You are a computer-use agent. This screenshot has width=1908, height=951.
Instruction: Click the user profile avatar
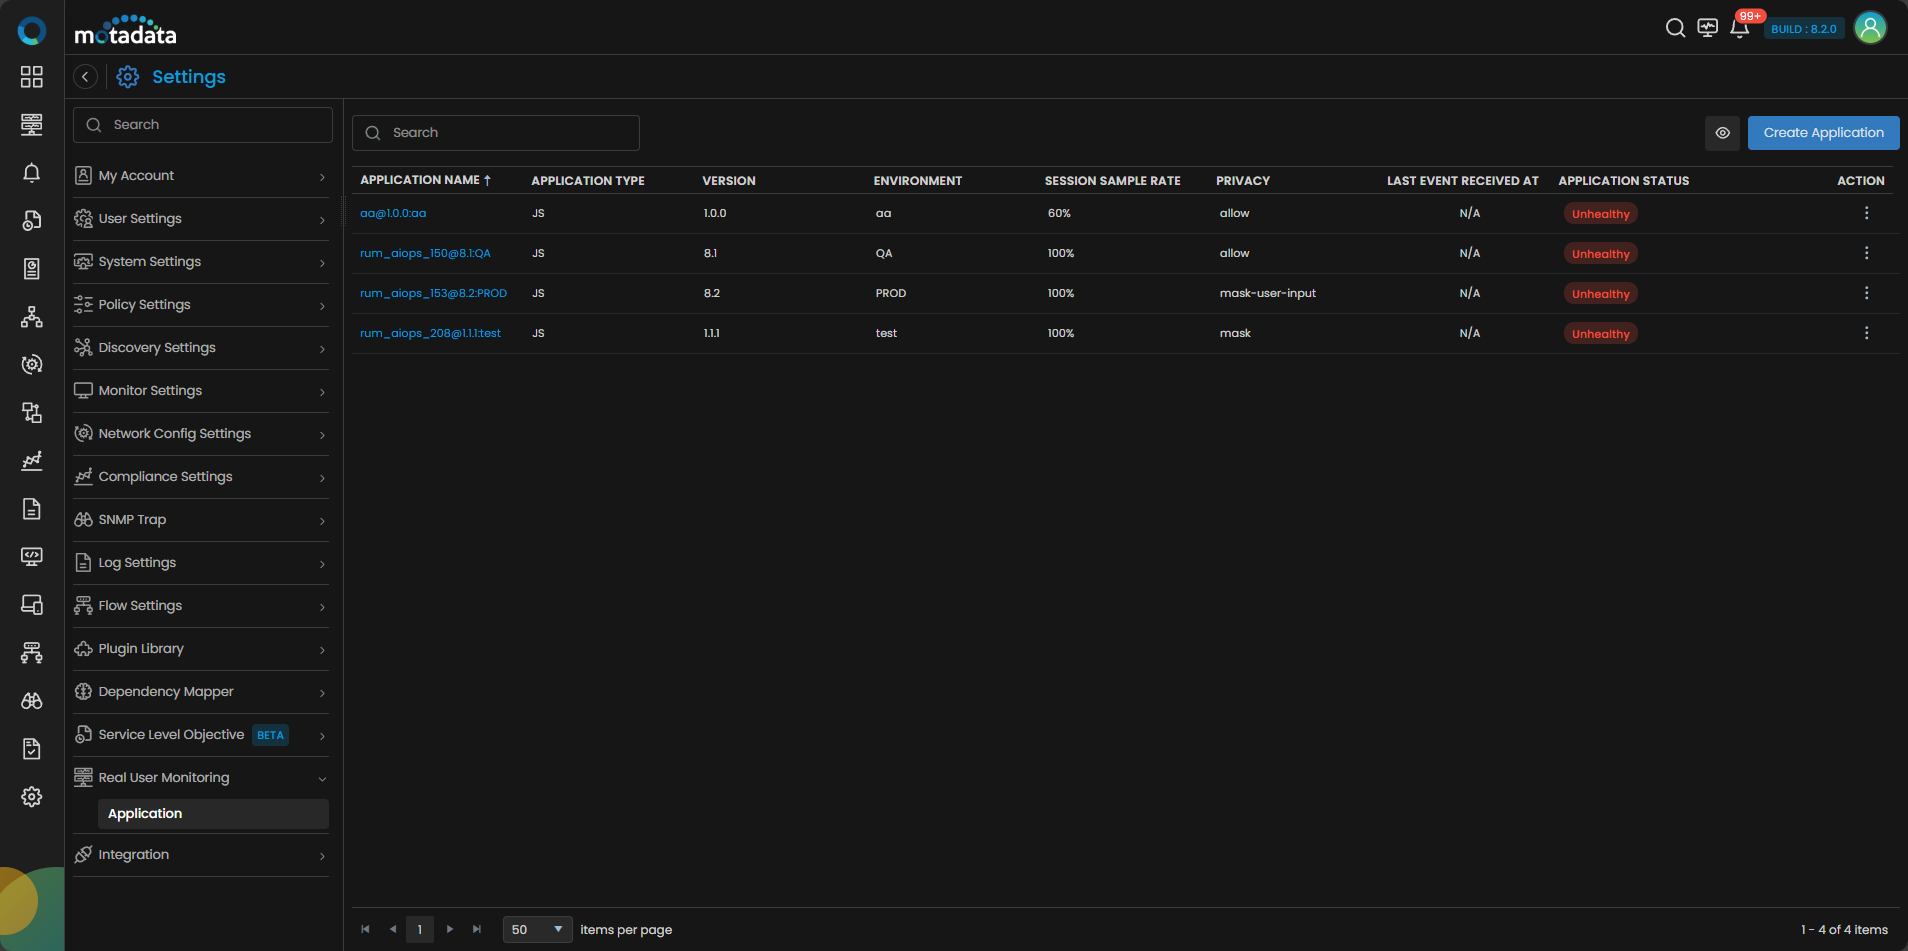pyautogui.click(x=1870, y=28)
